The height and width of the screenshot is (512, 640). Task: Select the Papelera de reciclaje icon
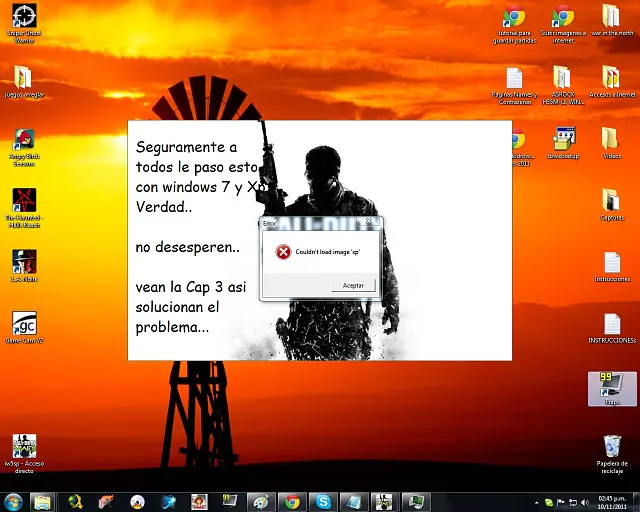click(x=612, y=454)
